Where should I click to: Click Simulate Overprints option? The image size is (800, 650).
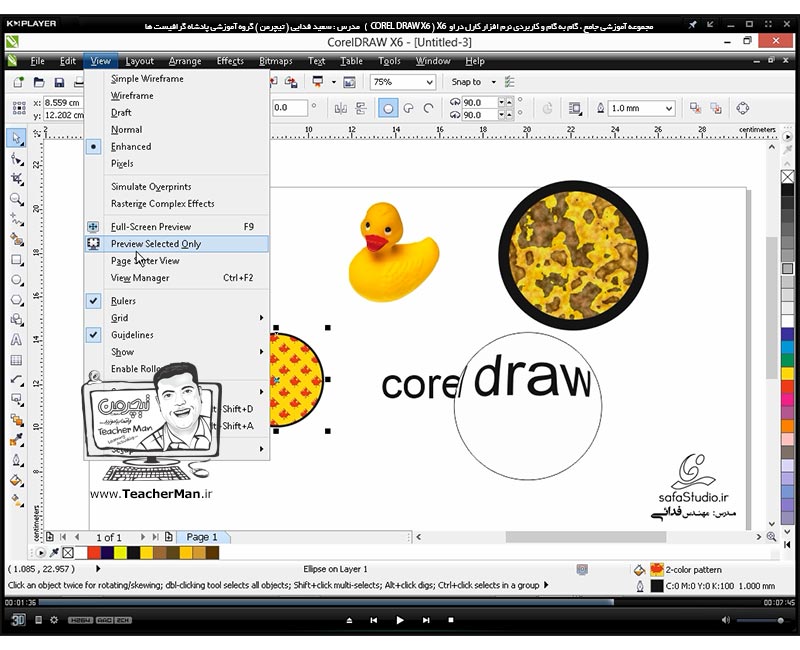[177, 187]
